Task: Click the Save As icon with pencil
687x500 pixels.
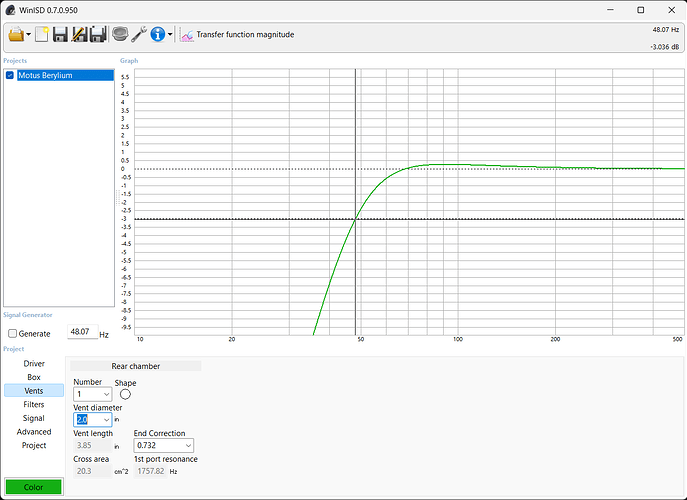Action: click(x=79, y=34)
